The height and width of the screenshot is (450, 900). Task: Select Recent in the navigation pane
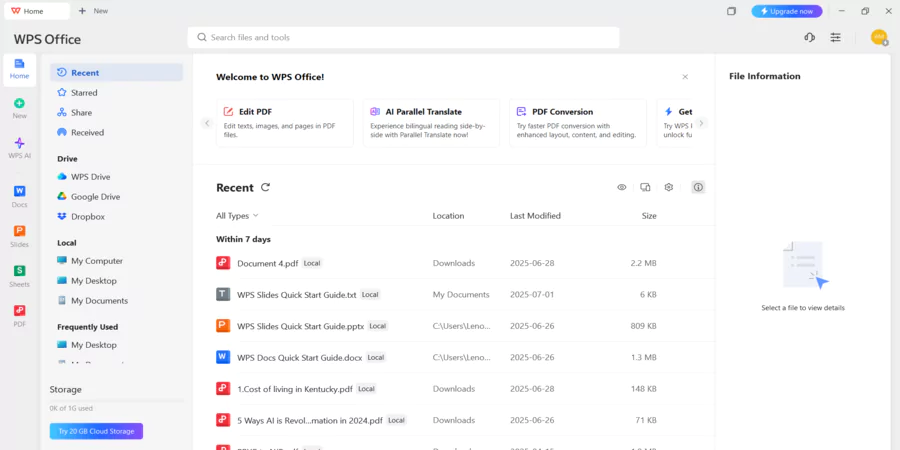click(117, 73)
